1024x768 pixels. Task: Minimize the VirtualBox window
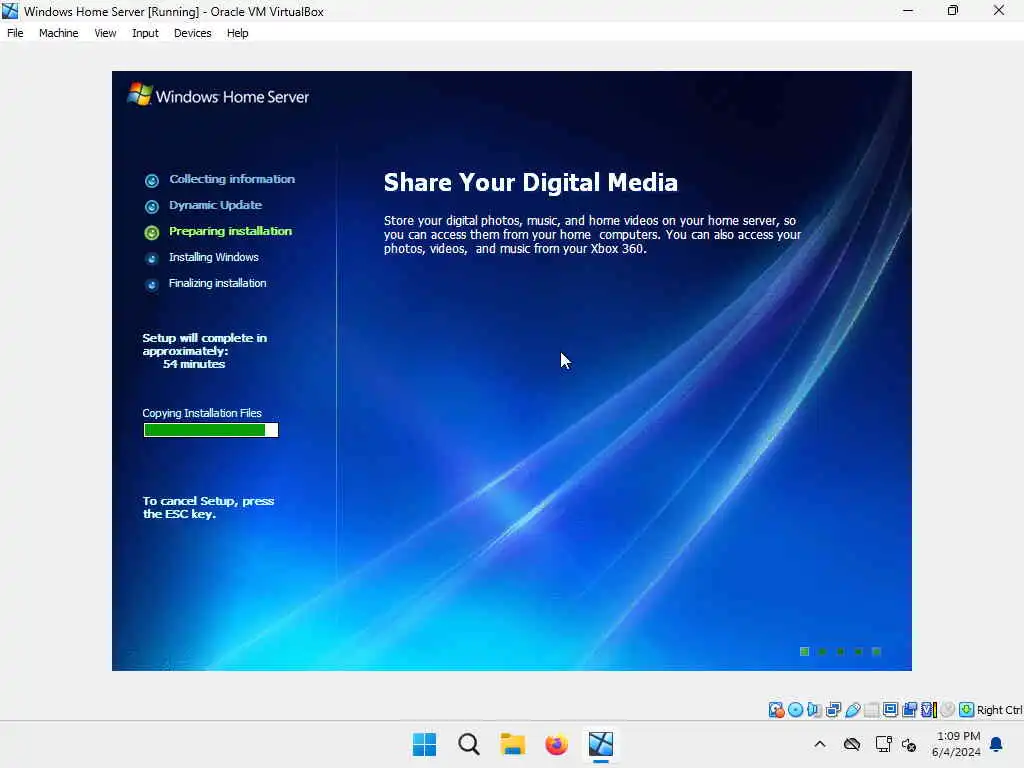908,10
